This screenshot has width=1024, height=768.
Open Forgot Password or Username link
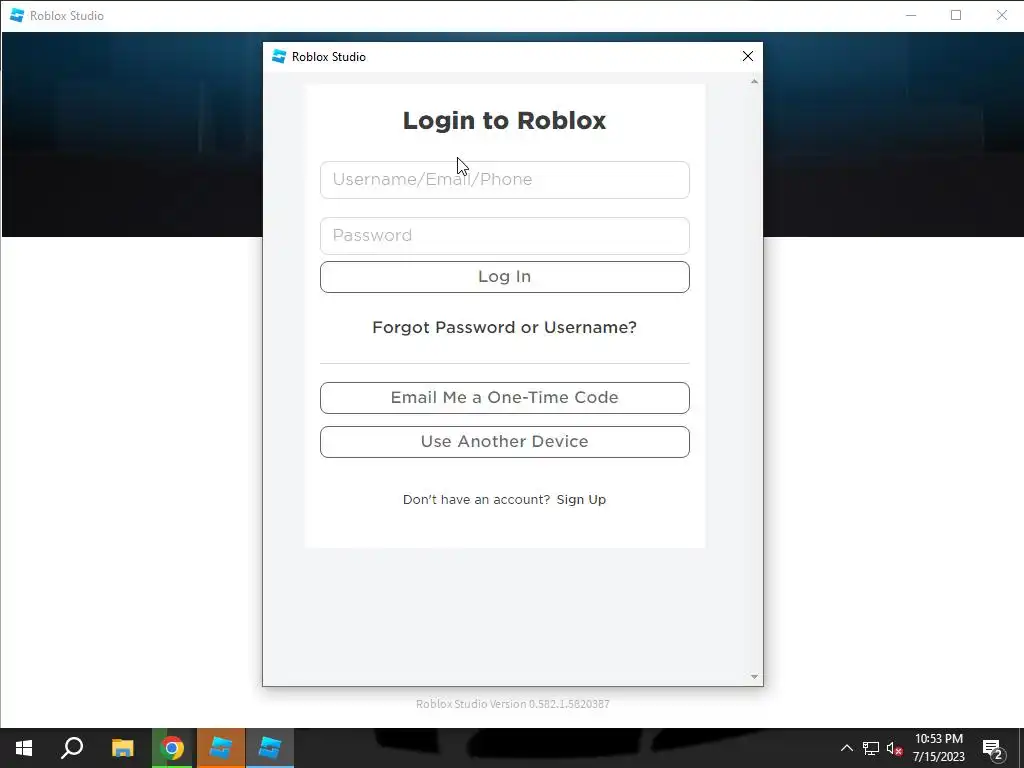(x=504, y=327)
